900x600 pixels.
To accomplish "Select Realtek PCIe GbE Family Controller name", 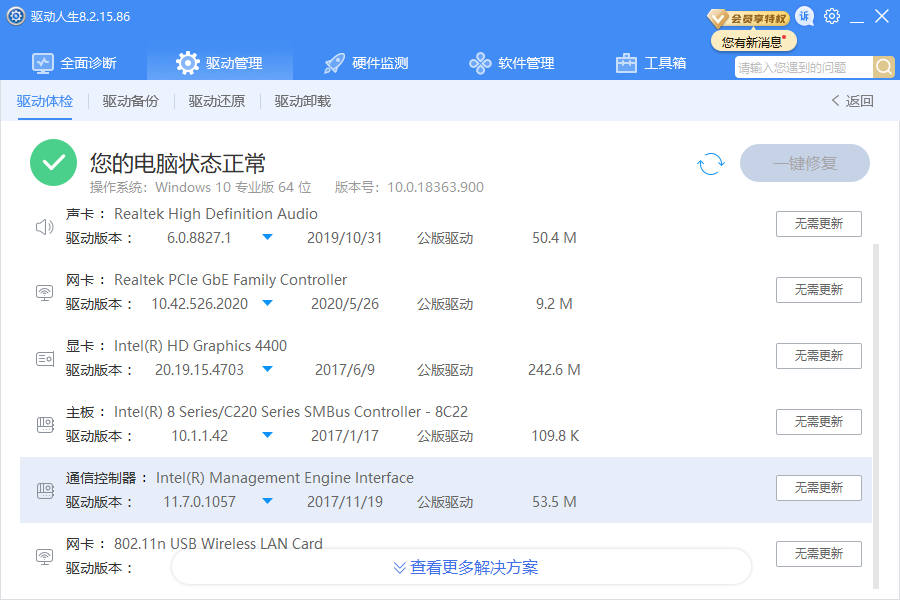I will [231, 280].
